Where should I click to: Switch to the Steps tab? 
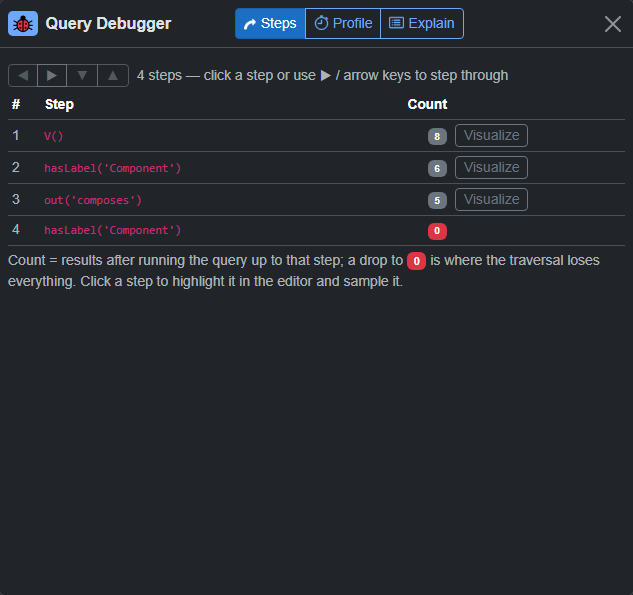coord(270,23)
